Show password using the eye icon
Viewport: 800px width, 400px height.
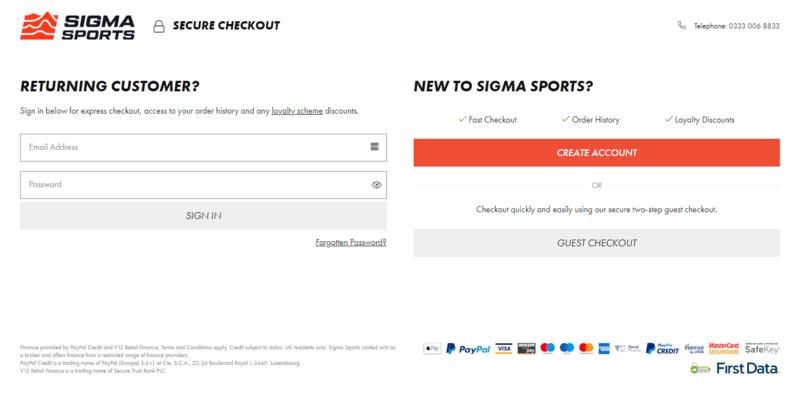coord(377,185)
